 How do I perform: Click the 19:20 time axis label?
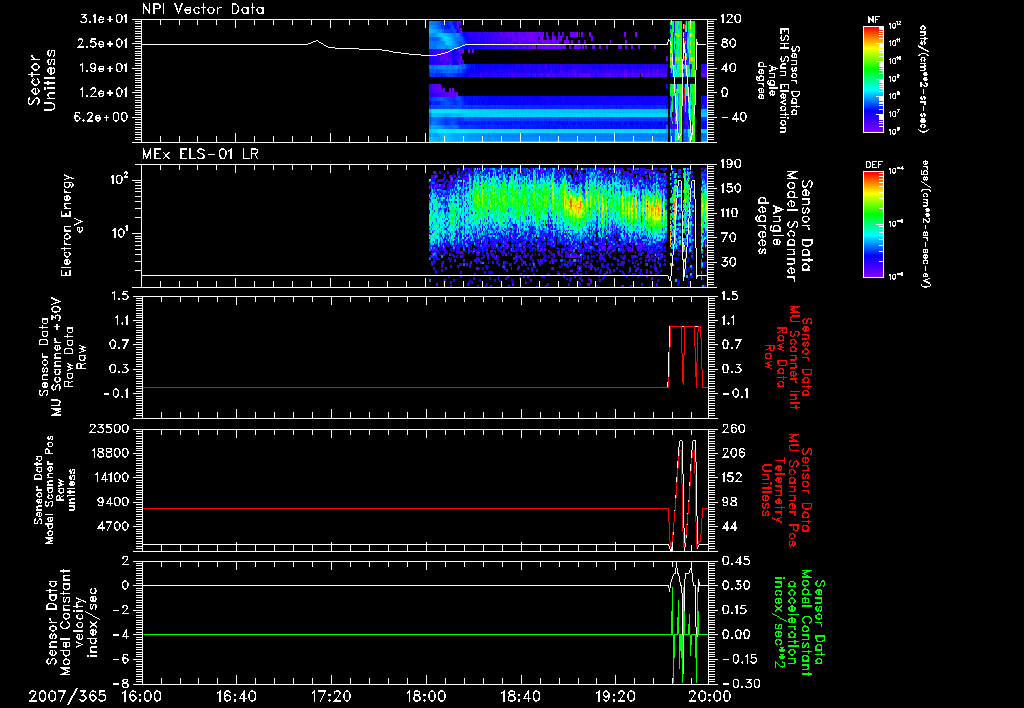point(615,696)
